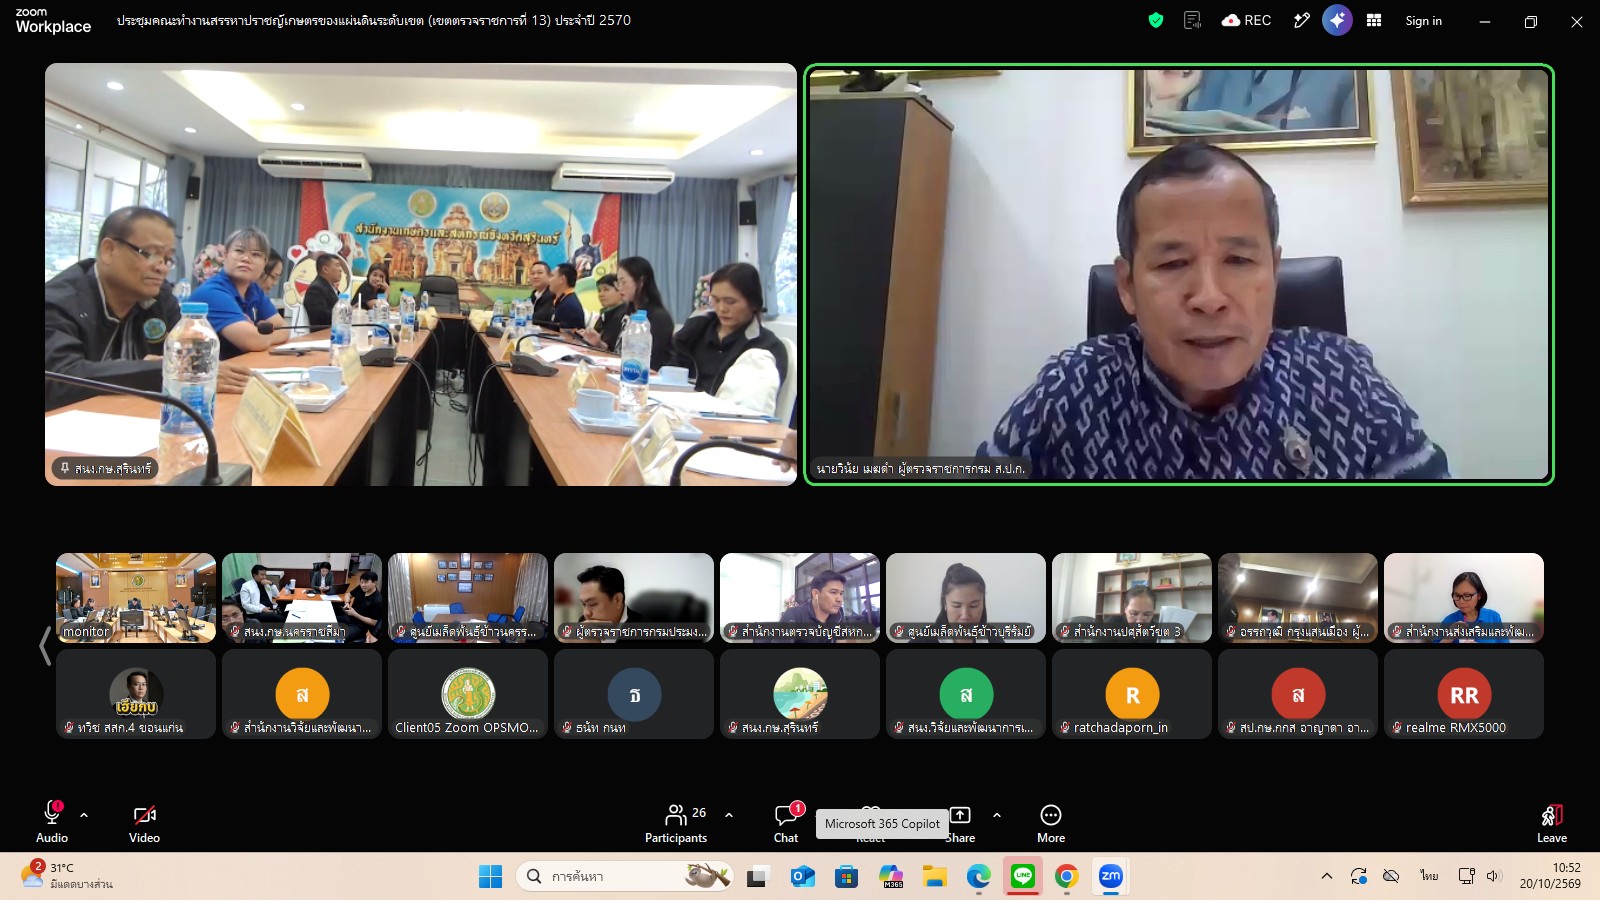Select the pinned meeting room video on left

tap(421, 275)
